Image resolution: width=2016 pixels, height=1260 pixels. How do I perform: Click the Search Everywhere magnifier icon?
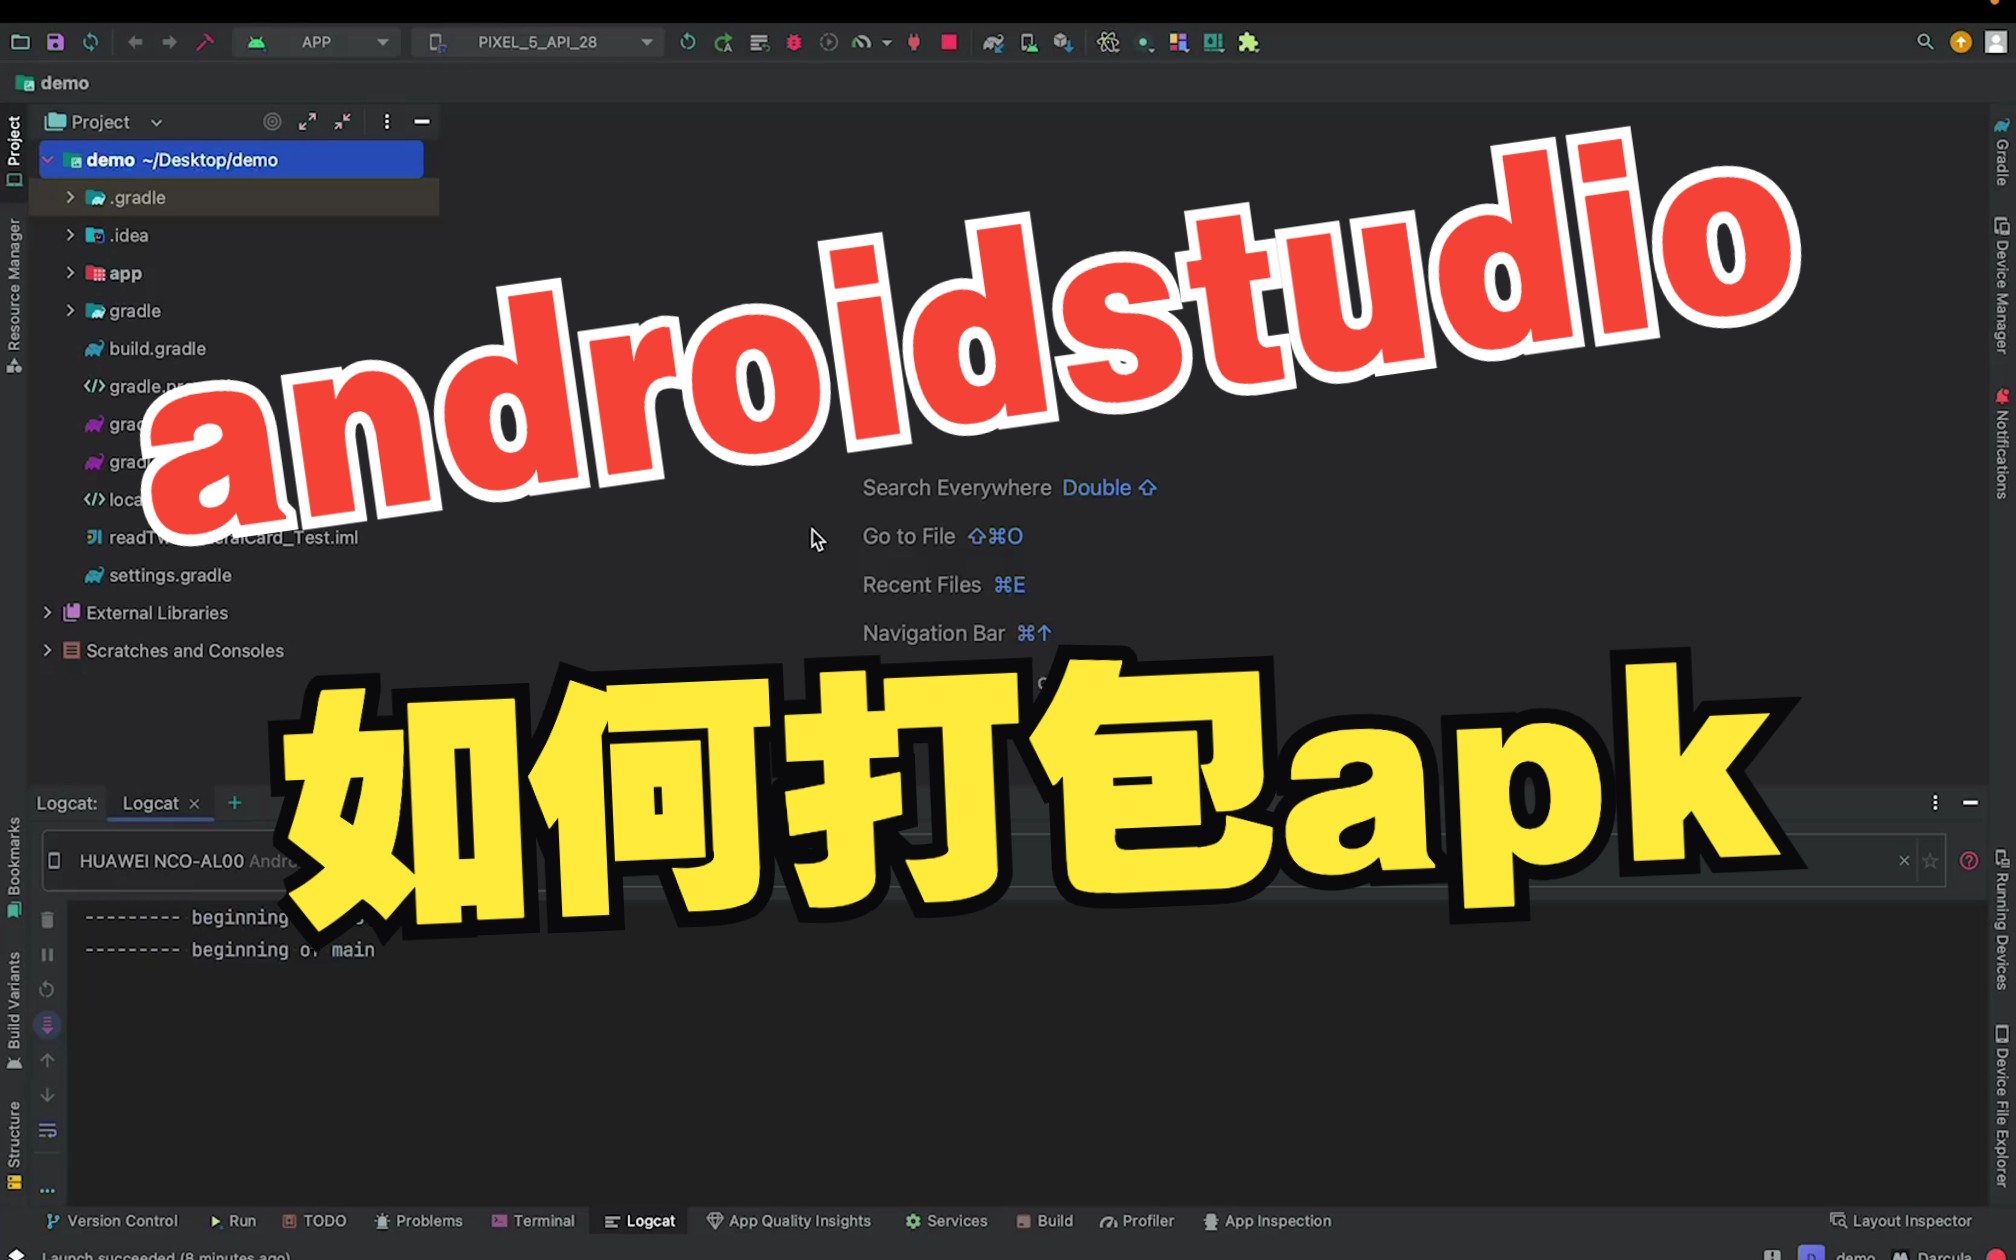click(x=1925, y=42)
